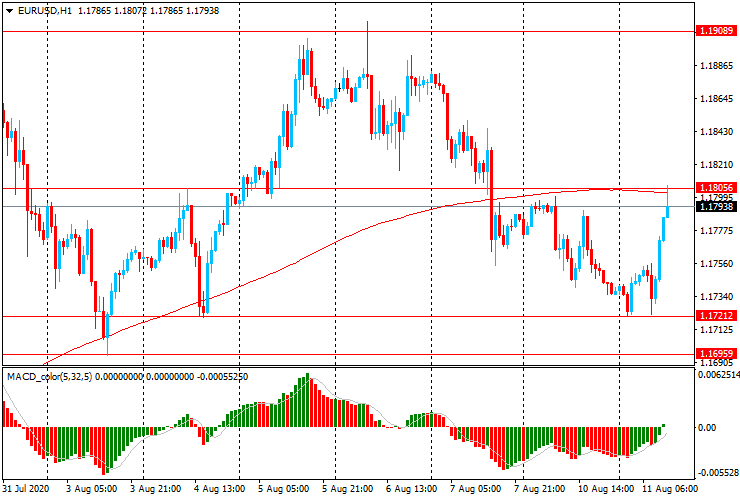Image resolution: width=740 pixels, height=500 pixels.
Task: Click the 31 Jul 2020 date label
Action: click(25, 489)
